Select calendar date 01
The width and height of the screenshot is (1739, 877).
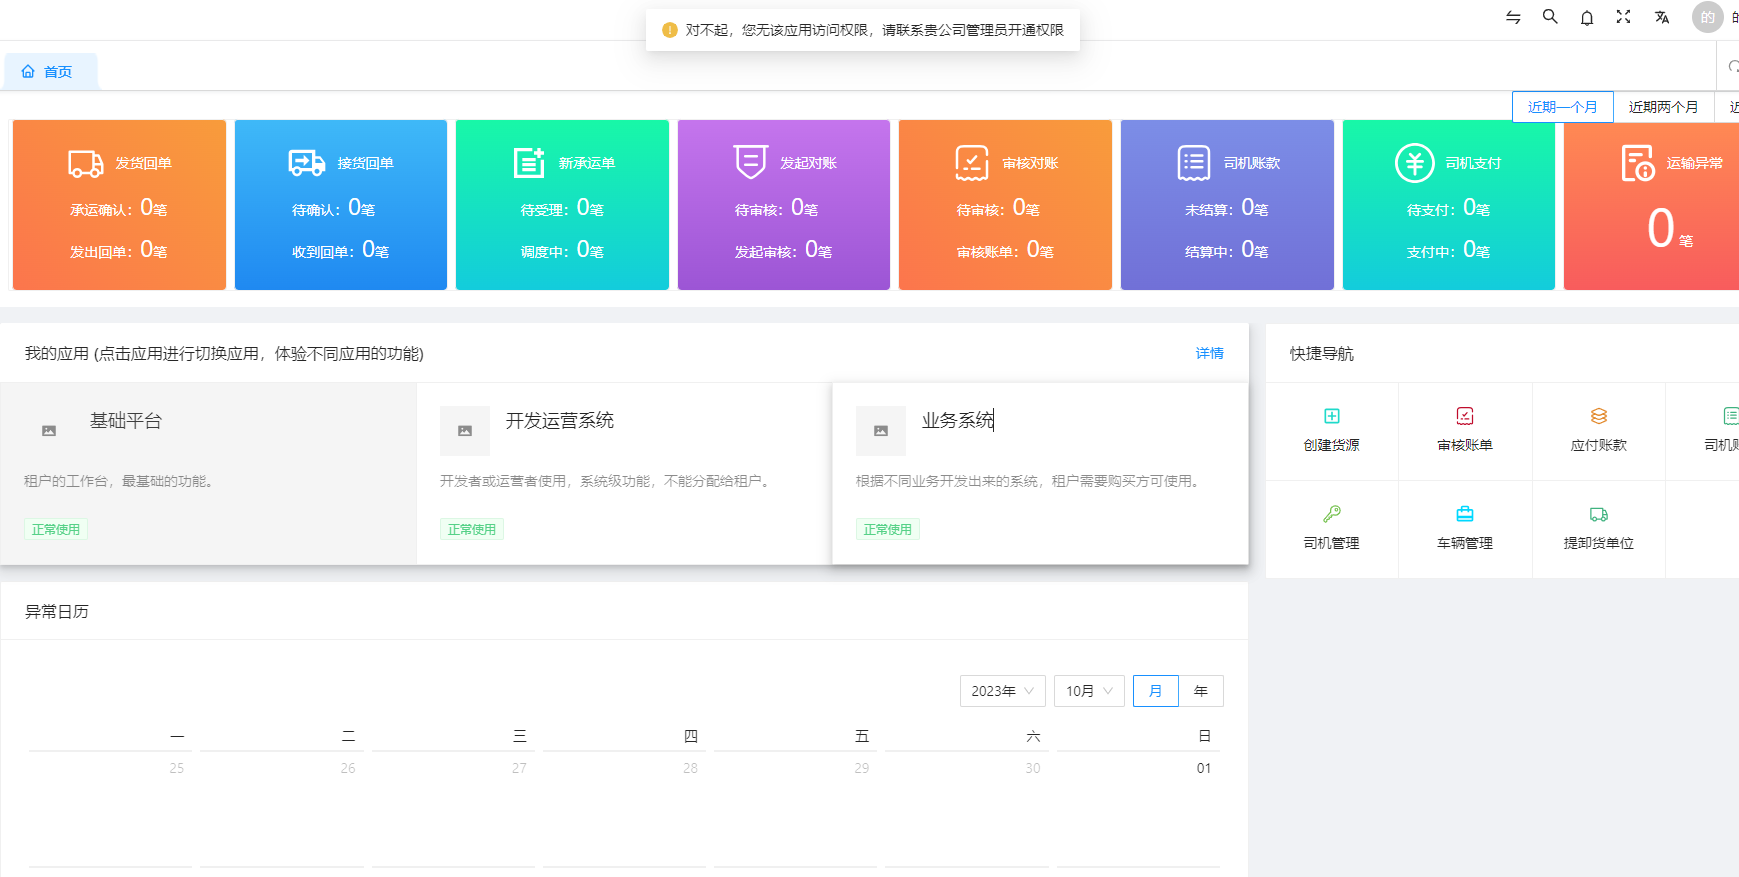[1204, 768]
